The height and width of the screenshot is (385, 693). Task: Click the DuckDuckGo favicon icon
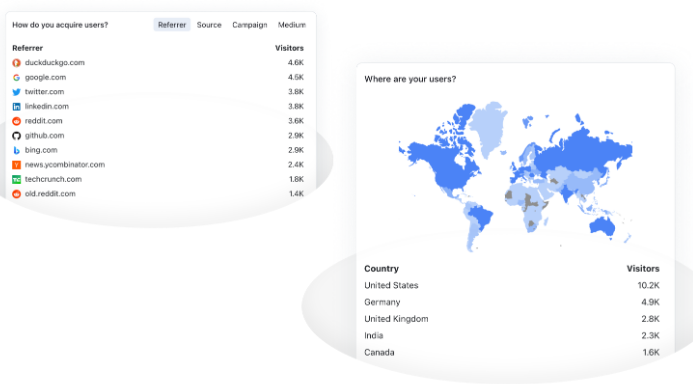[16, 63]
